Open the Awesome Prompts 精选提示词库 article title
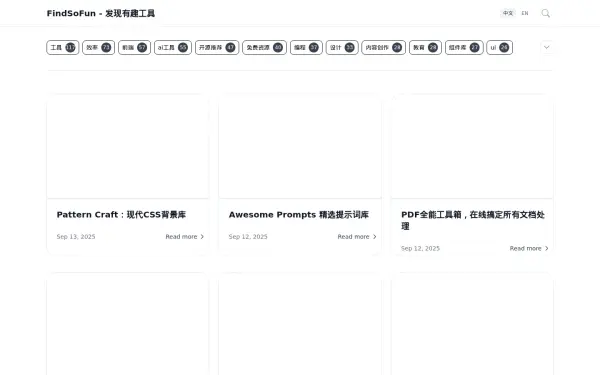This screenshot has height=375, width=600. pyautogui.click(x=299, y=215)
